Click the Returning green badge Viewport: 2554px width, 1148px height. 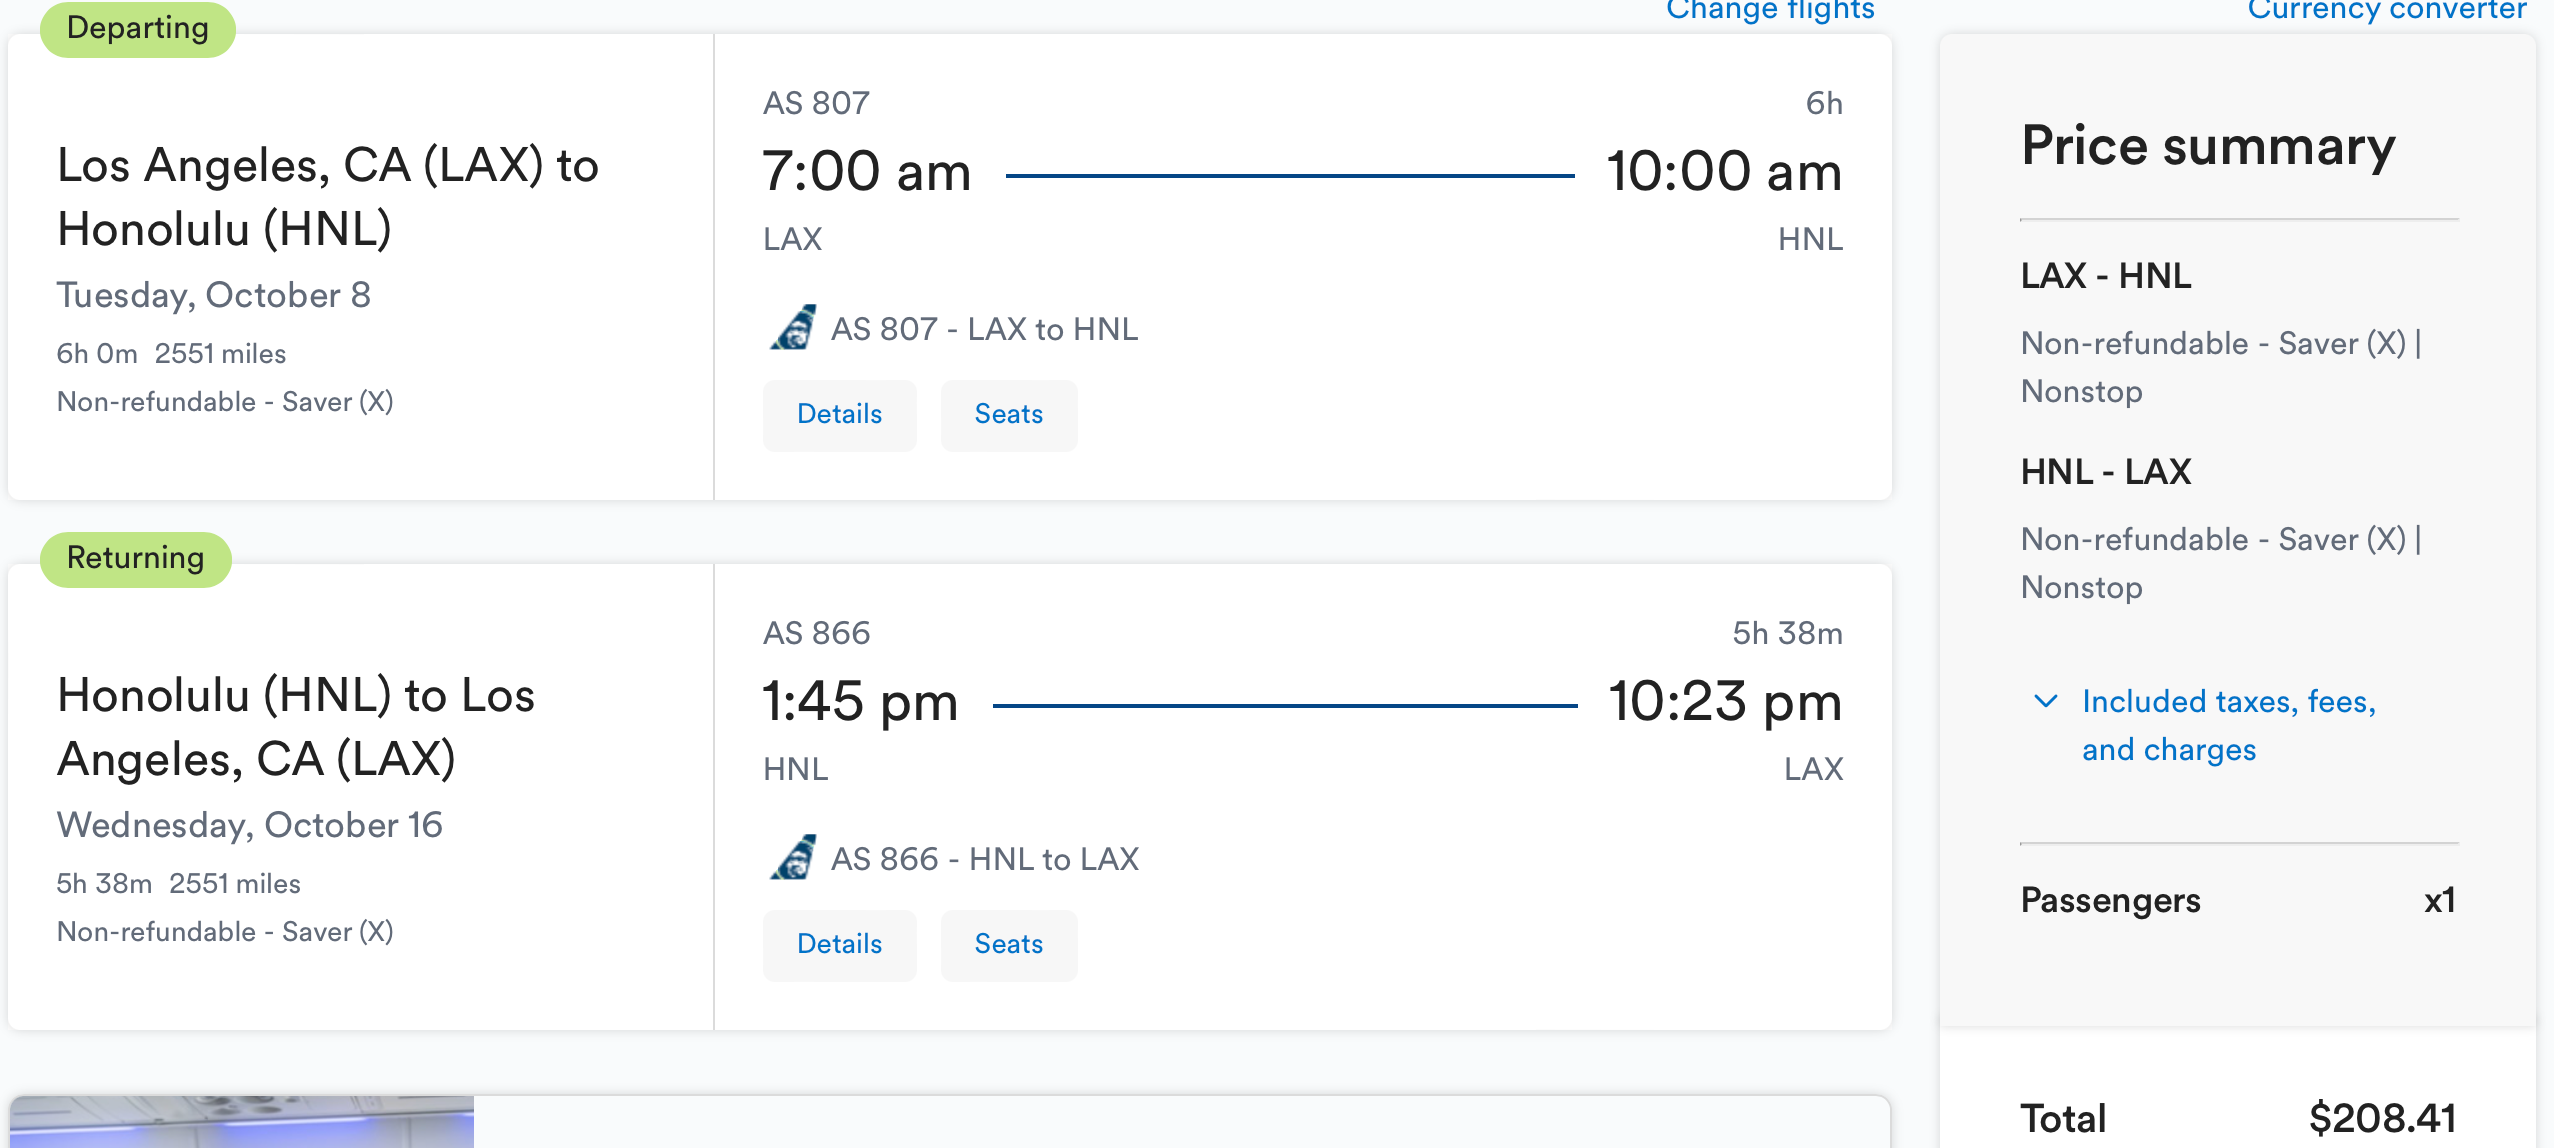[x=136, y=558]
